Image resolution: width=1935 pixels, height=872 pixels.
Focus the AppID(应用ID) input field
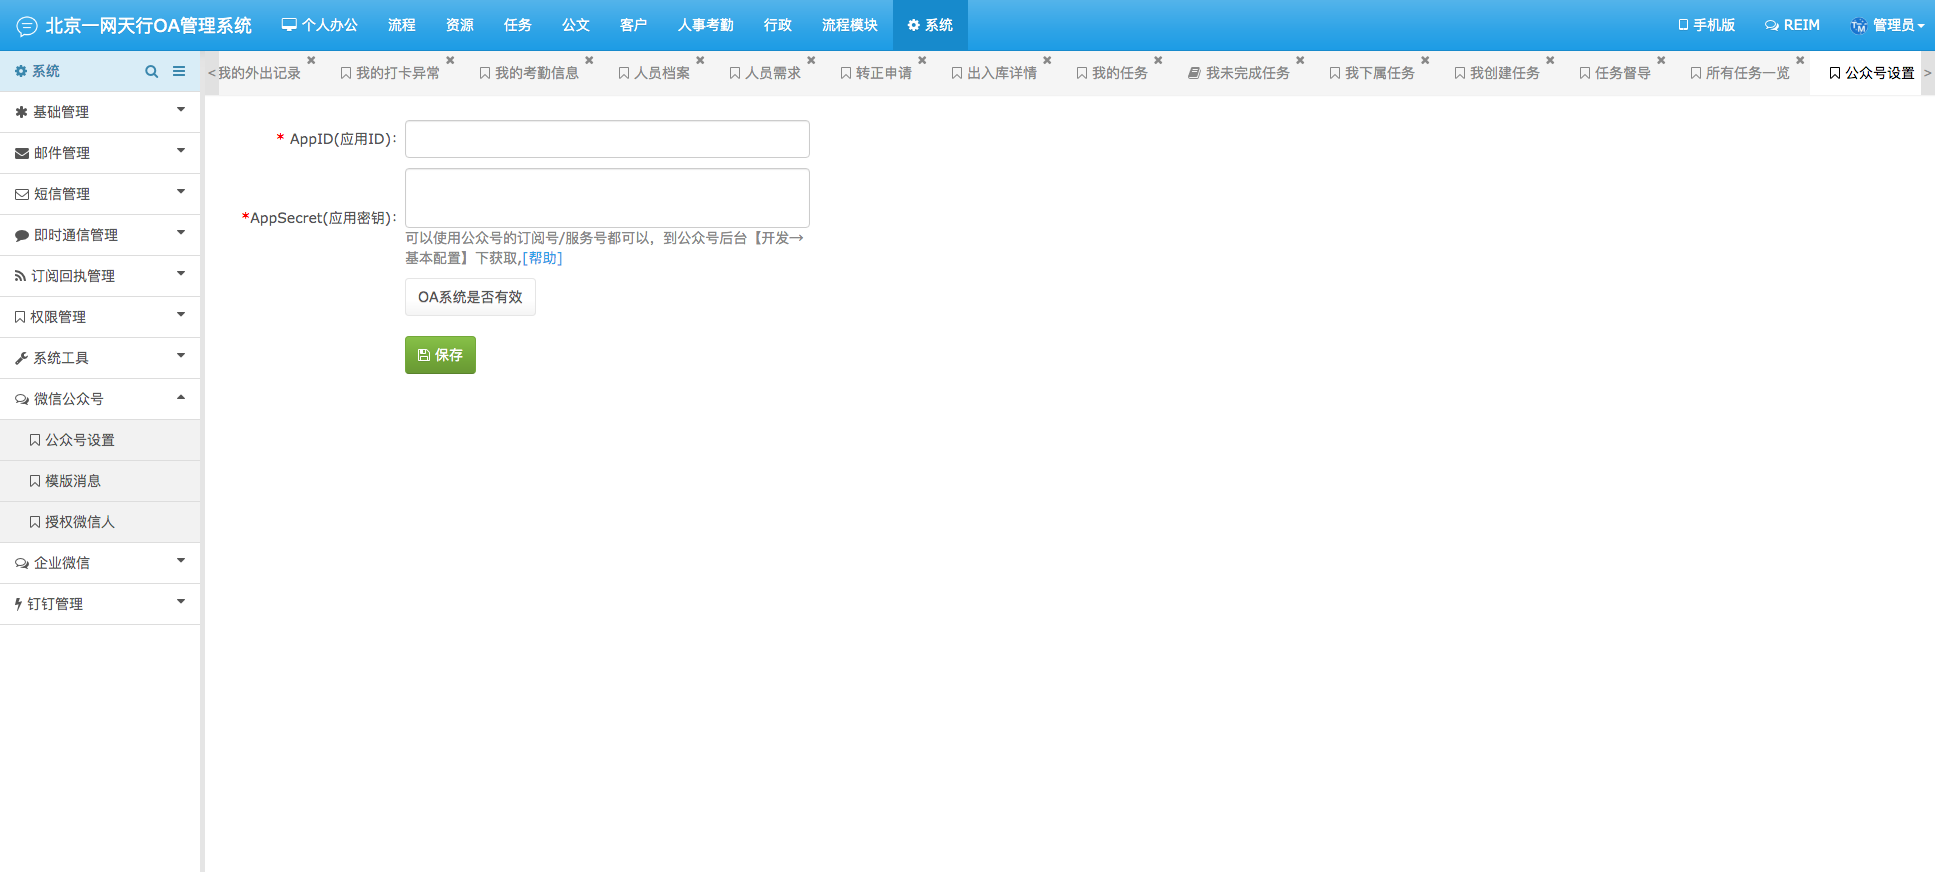coord(607,139)
